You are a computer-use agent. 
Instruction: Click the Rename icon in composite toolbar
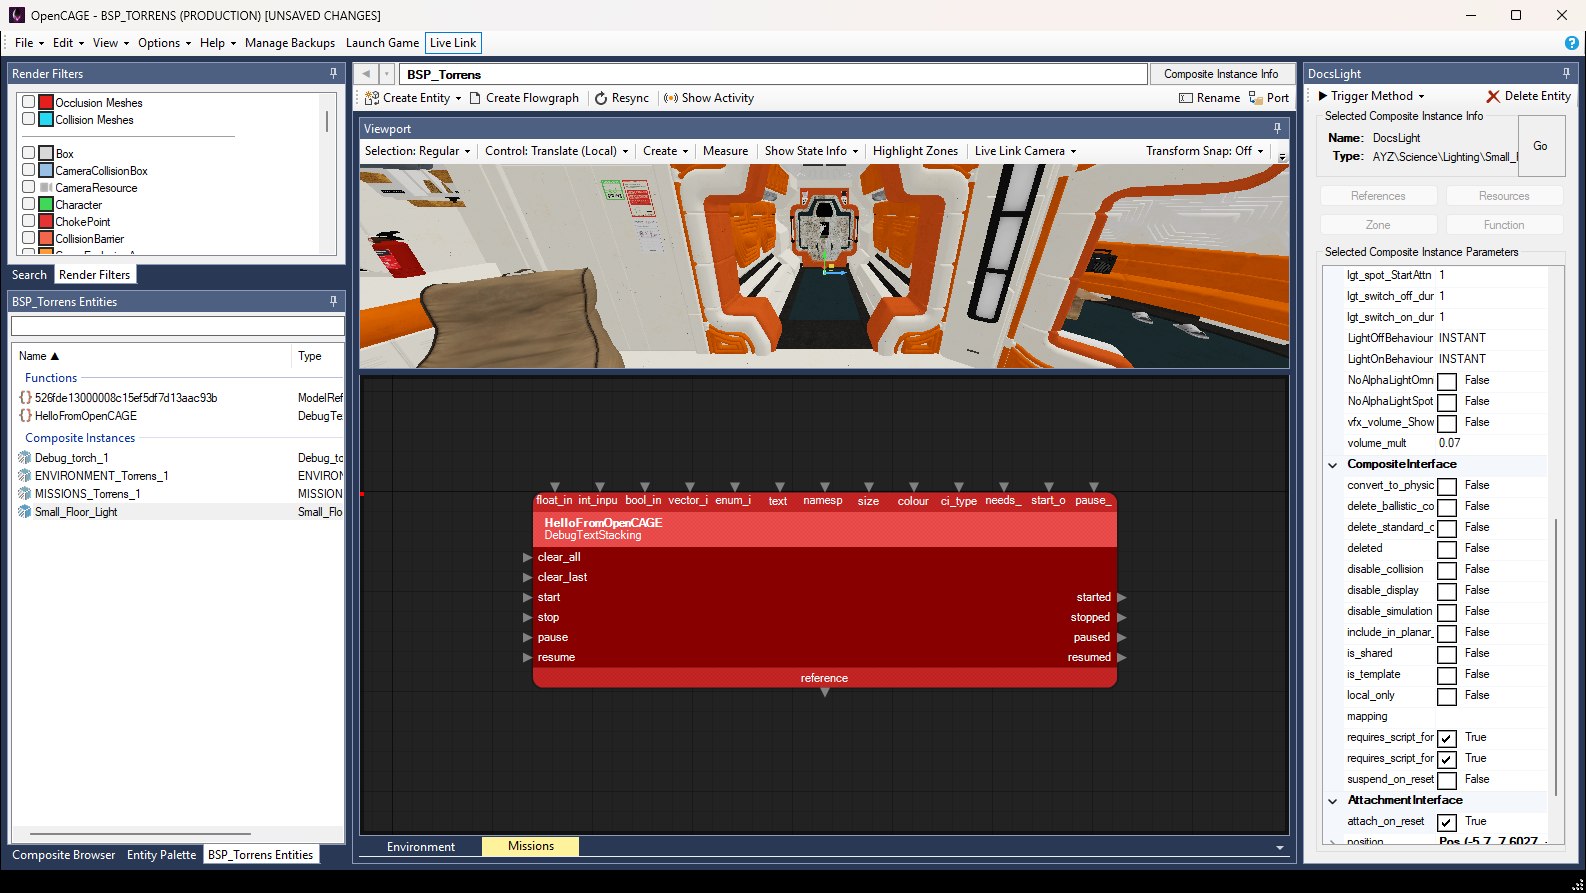tap(1186, 98)
